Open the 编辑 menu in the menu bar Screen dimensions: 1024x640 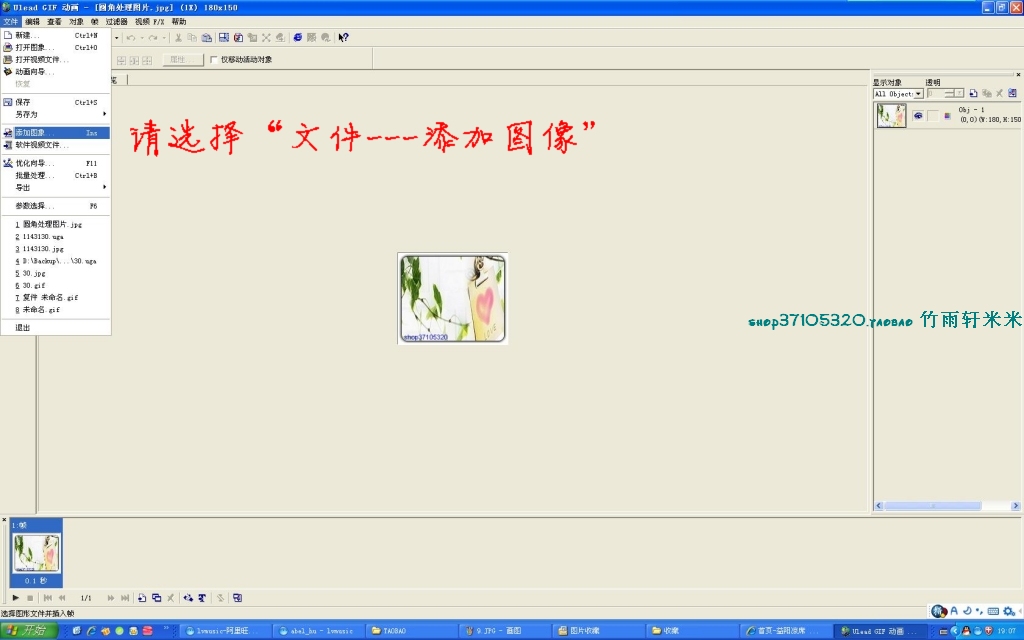[x=33, y=22]
